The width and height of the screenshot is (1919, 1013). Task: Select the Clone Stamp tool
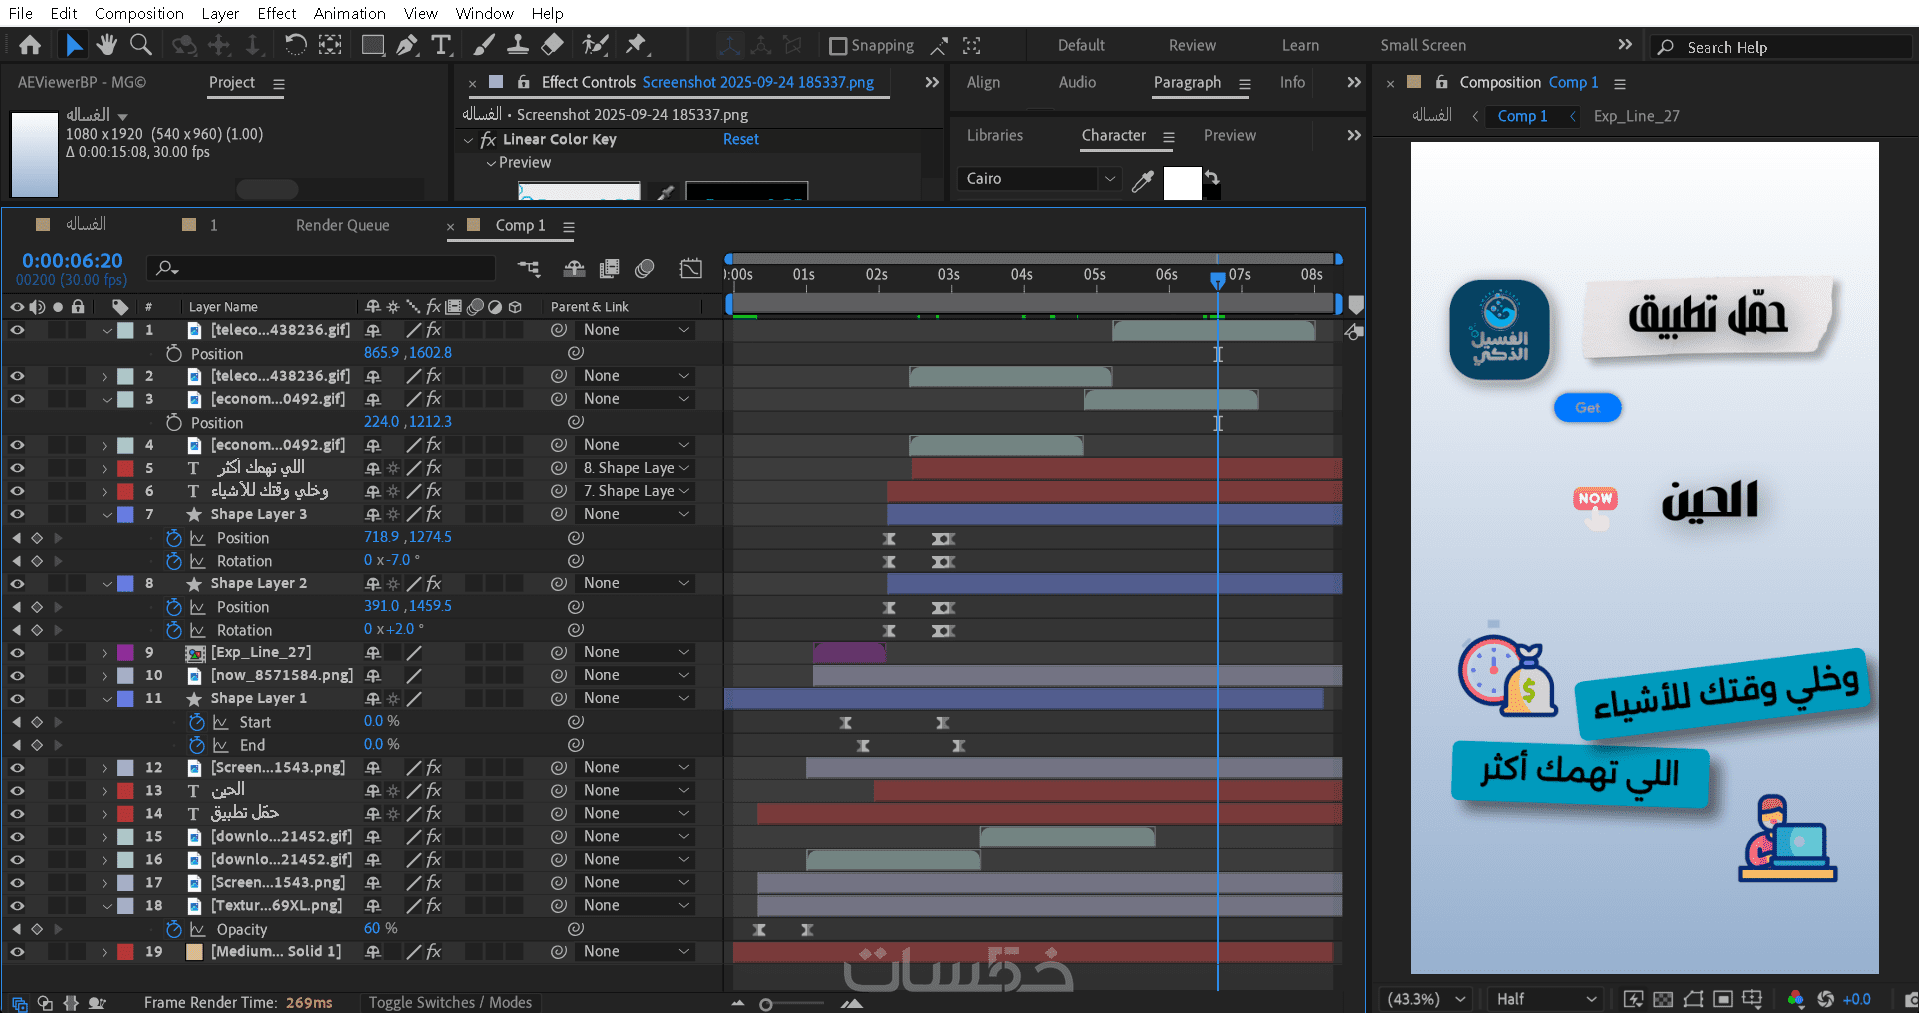517,45
